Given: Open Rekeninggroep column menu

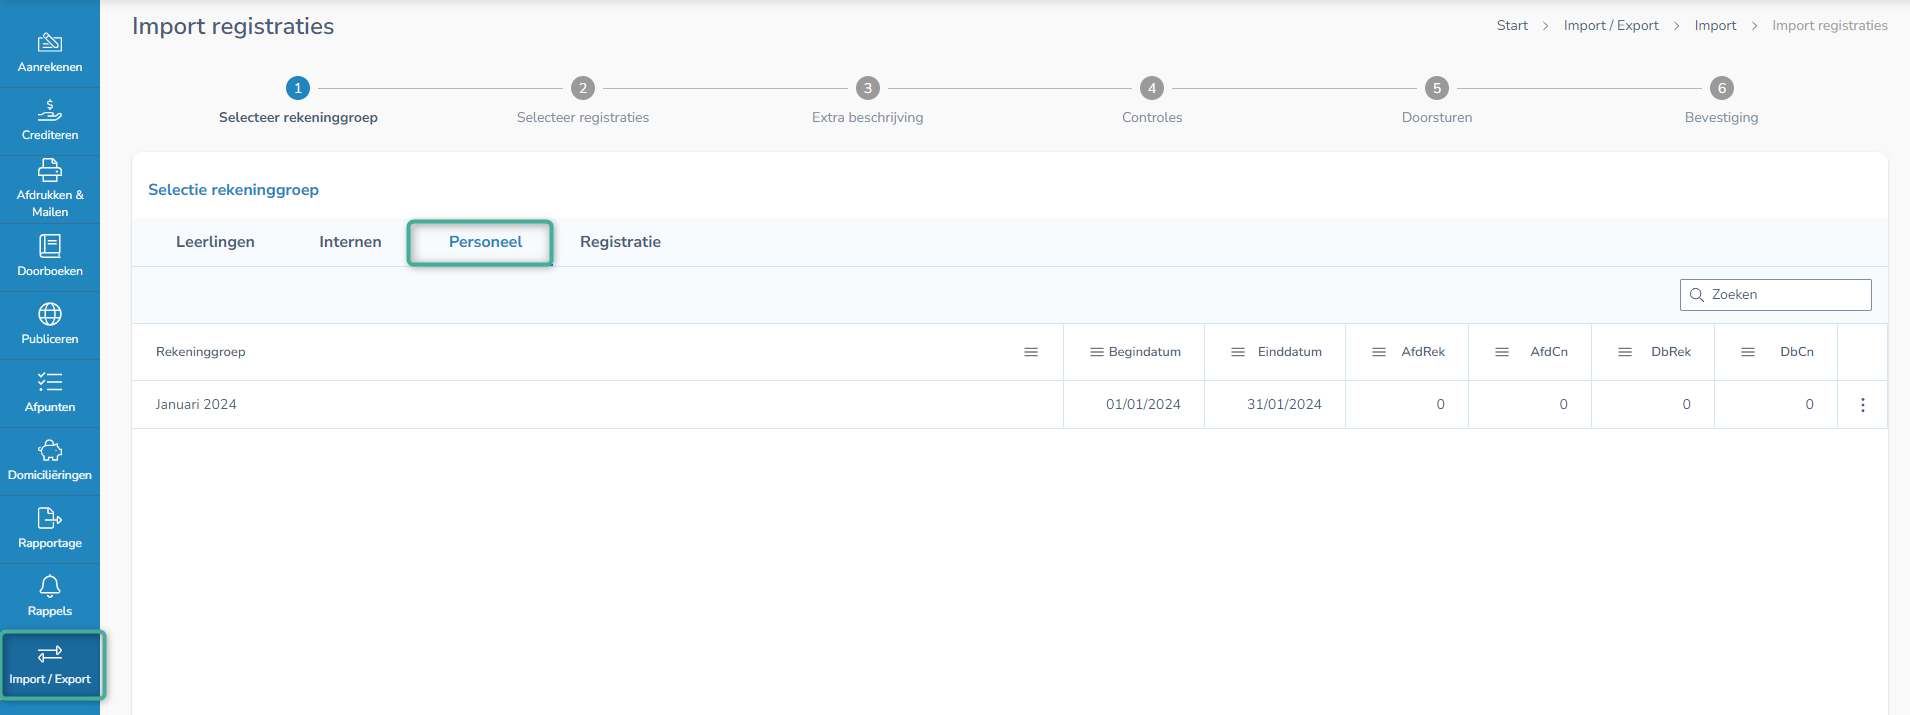Looking at the screenshot, I should (x=1031, y=352).
